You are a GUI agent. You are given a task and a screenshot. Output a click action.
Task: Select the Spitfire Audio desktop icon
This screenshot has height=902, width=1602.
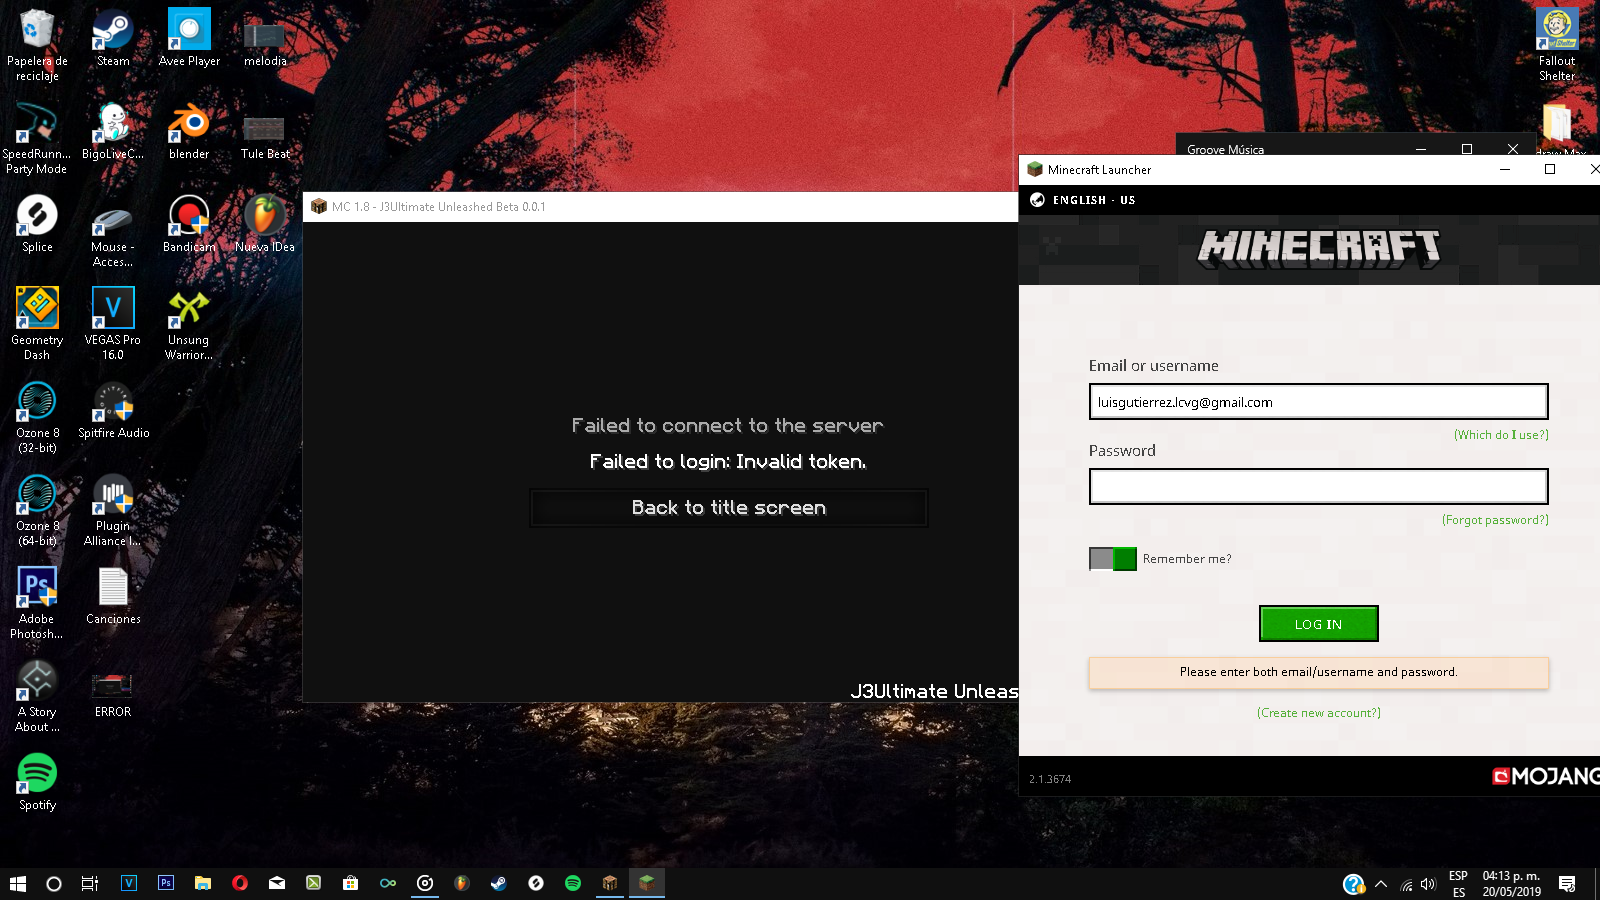click(113, 410)
